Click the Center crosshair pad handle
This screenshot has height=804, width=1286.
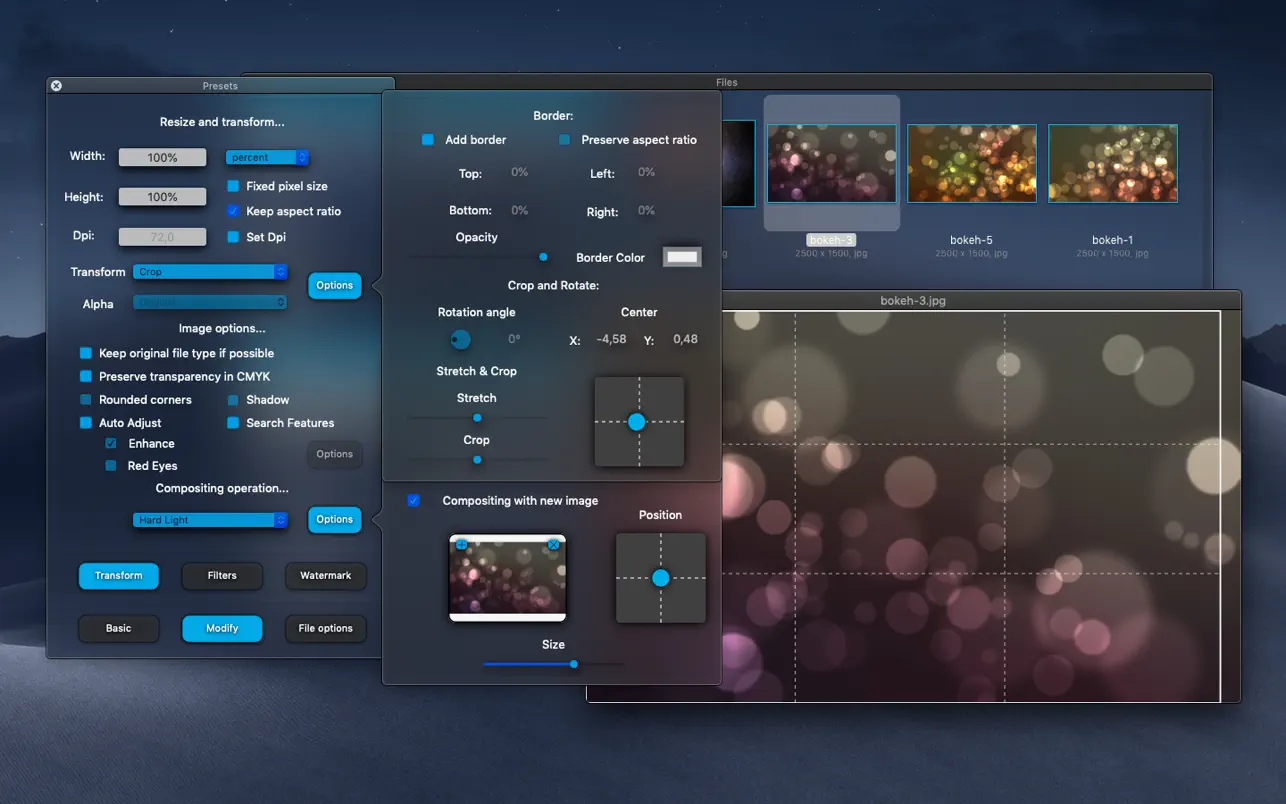pos(637,422)
